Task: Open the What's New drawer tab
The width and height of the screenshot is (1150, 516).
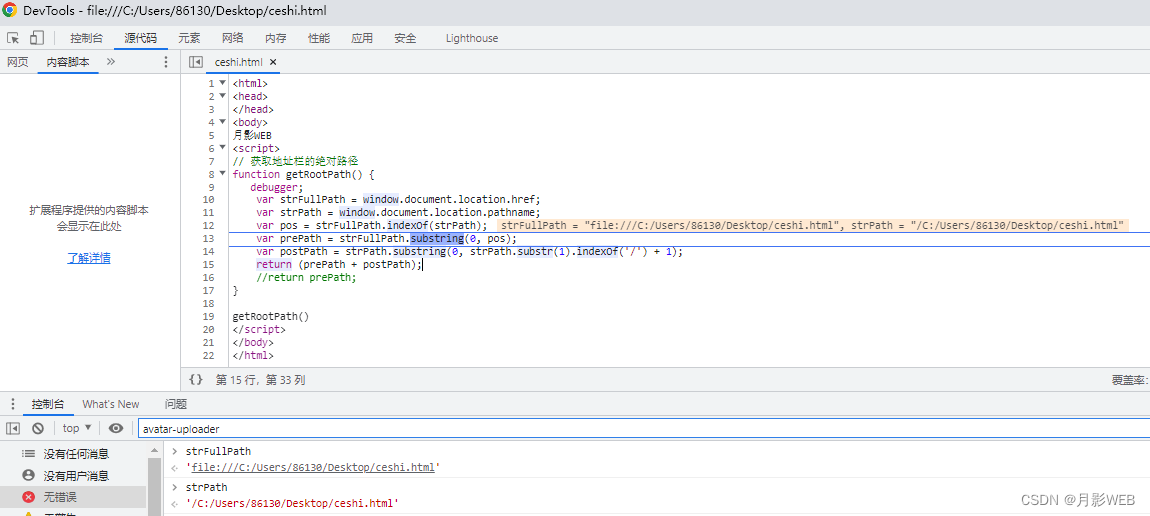Action: 111,404
